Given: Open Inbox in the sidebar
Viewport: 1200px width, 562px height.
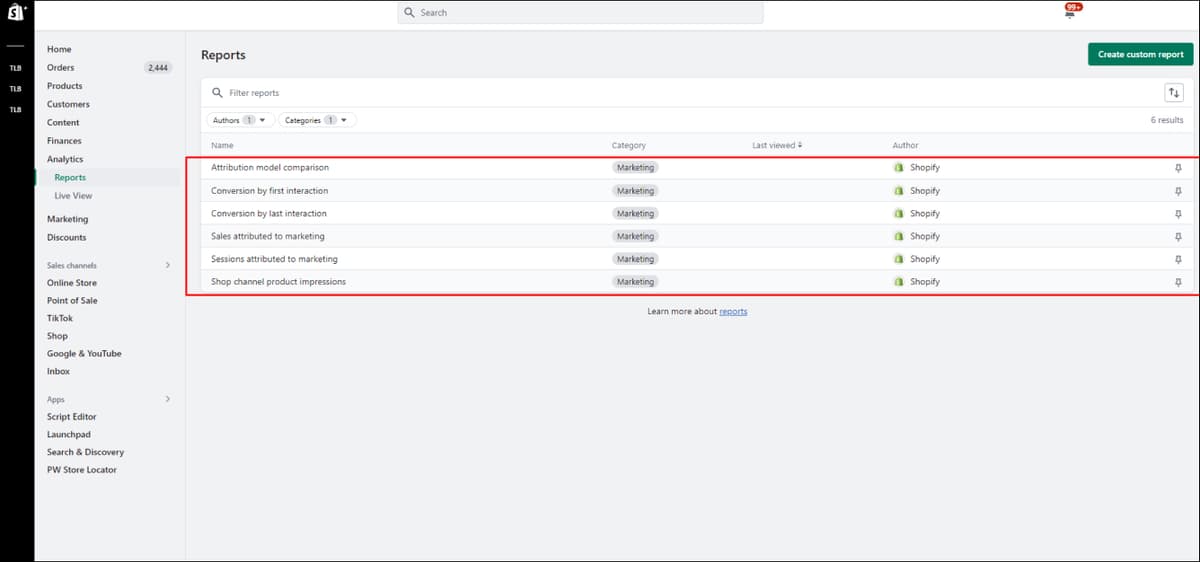Looking at the screenshot, I should pyautogui.click(x=58, y=371).
